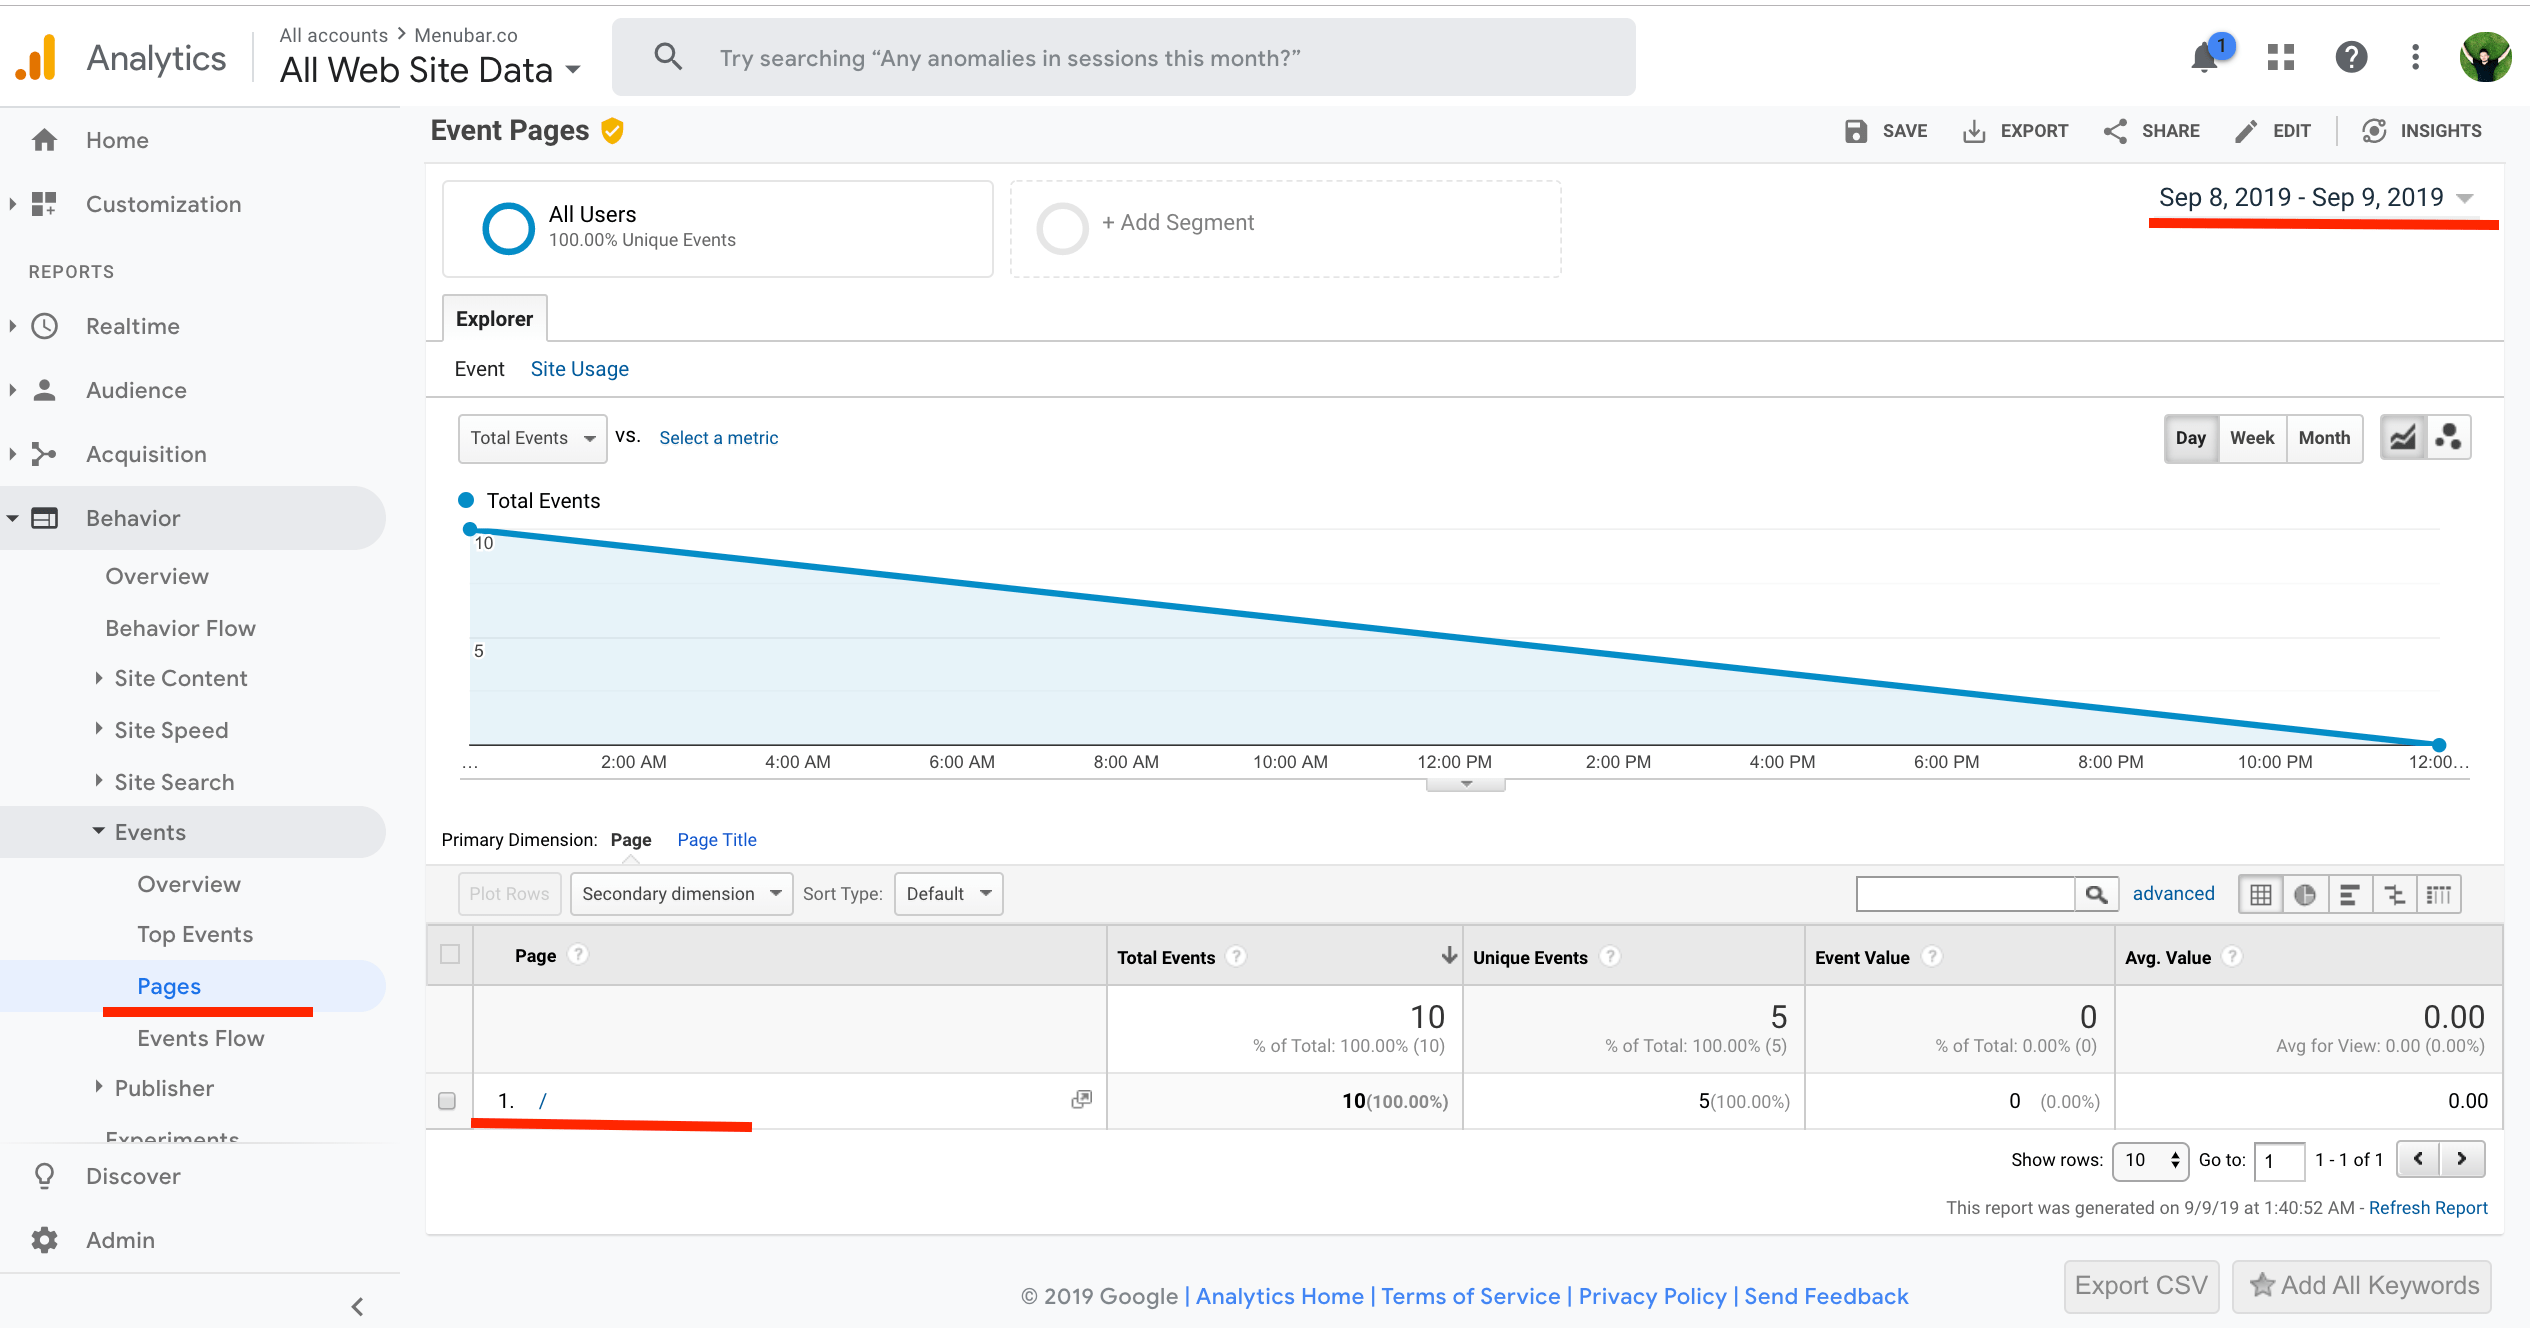2530x1328 pixels.
Task: Open the notifications bell icon
Action: click(2204, 58)
